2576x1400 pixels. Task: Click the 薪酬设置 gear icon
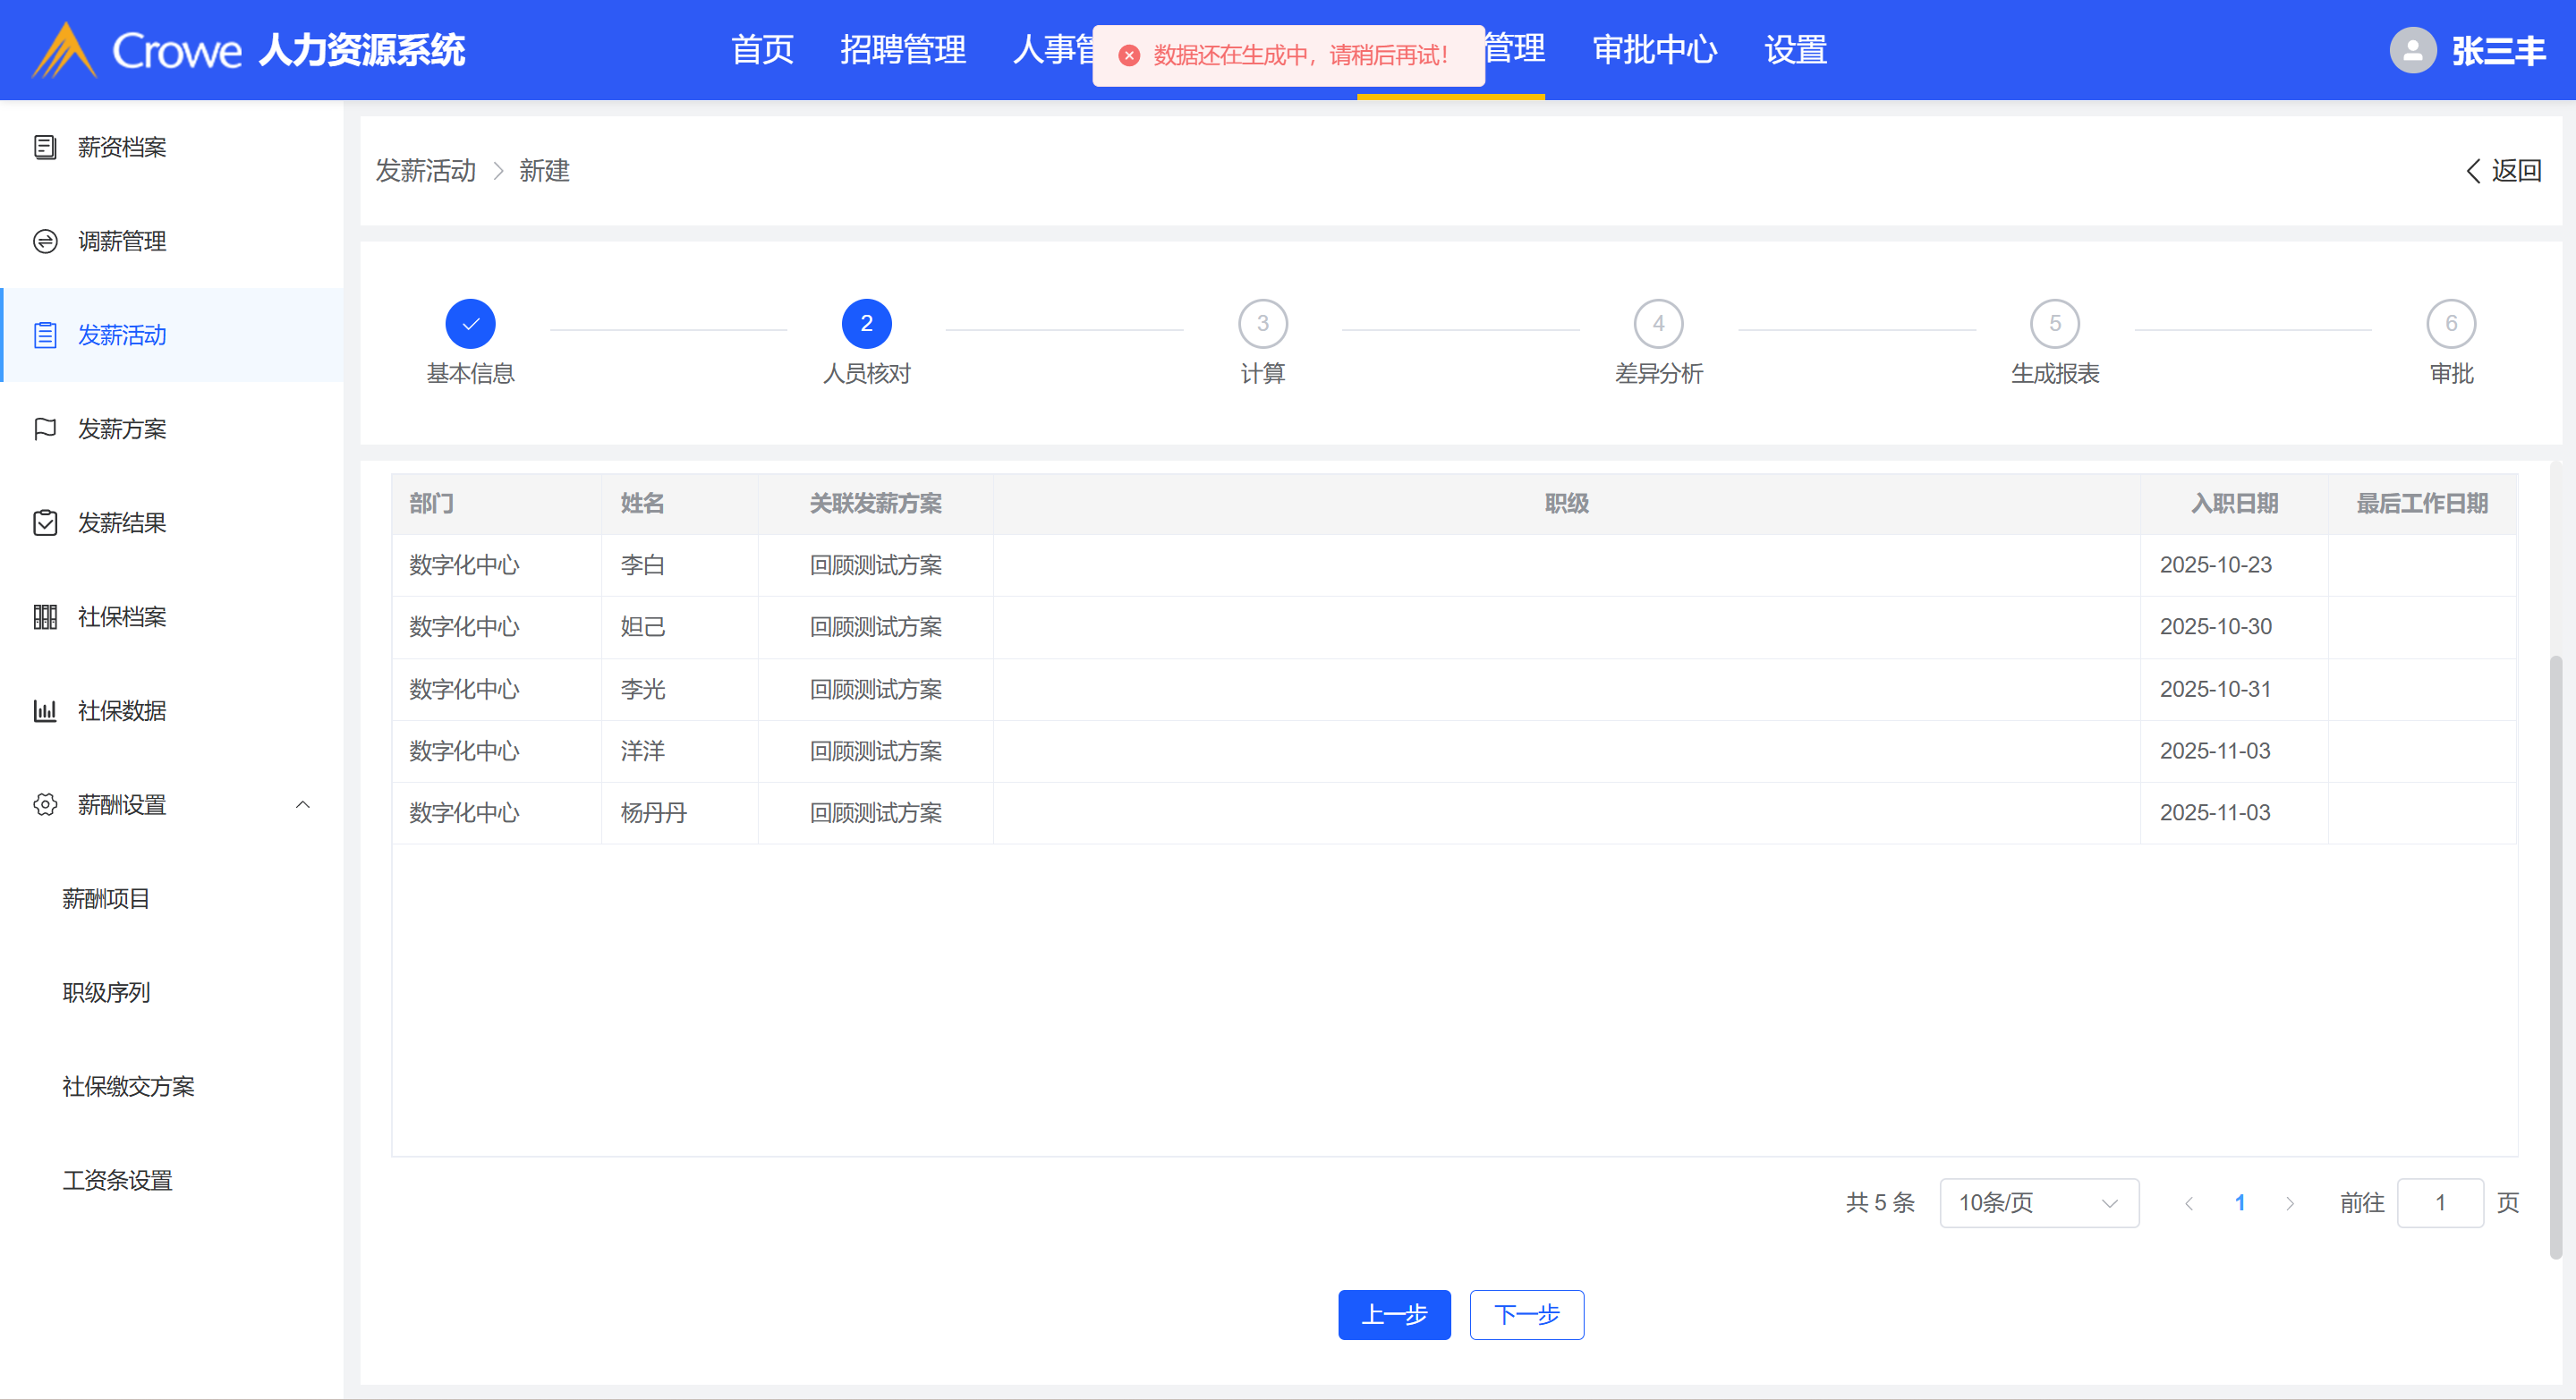click(45, 805)
